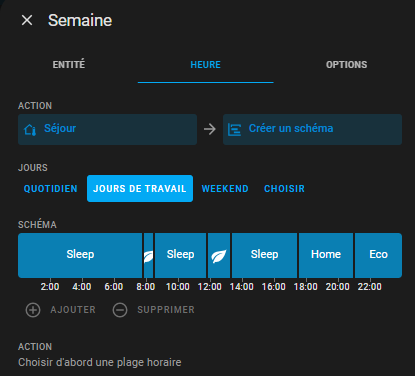Click the plus circle icon for Ajouter
415x376 pixels.
tap(33, 310)
